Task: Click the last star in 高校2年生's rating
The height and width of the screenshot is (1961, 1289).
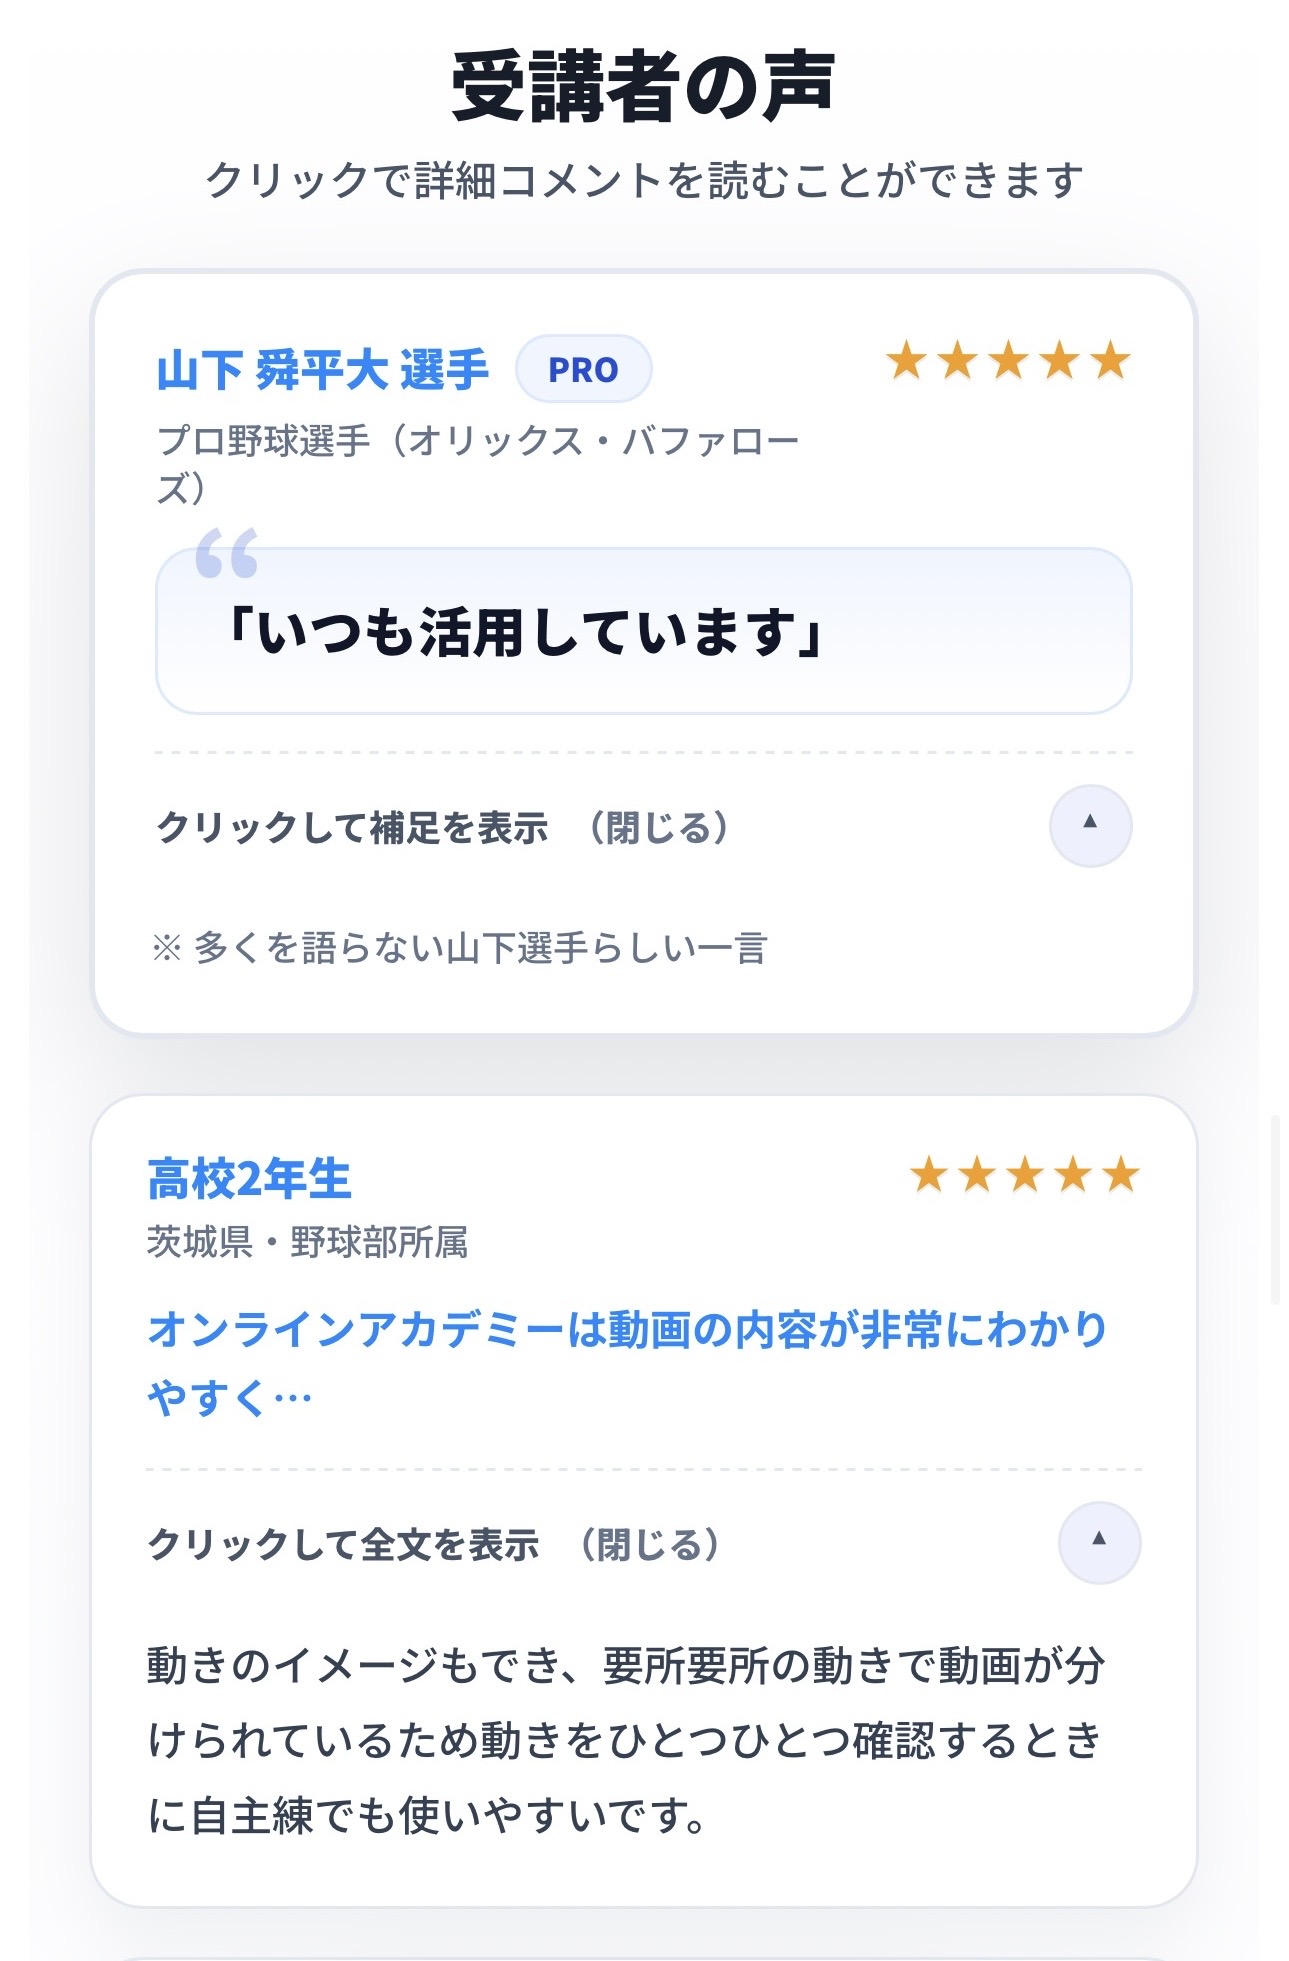Action: tap(1121, 1175)
